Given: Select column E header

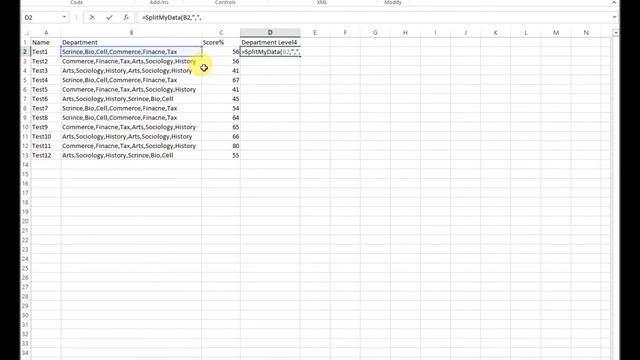Looking at the screenshot, I should click(x=315, y=33).
